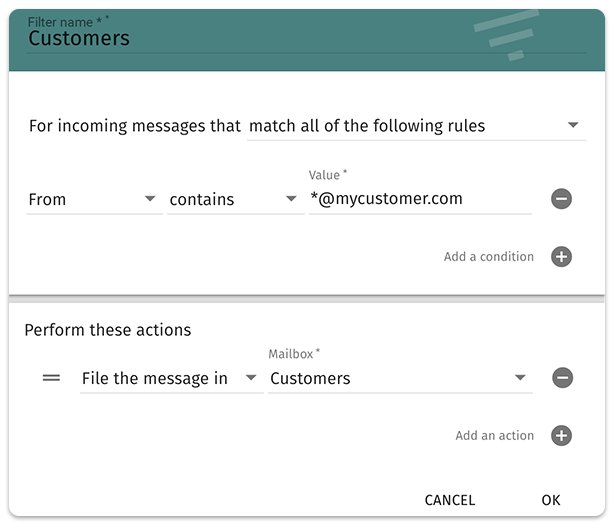Screen dimensions: 614x528
Task: Click the plus icon to add an action
Action: tap(561, 436)
